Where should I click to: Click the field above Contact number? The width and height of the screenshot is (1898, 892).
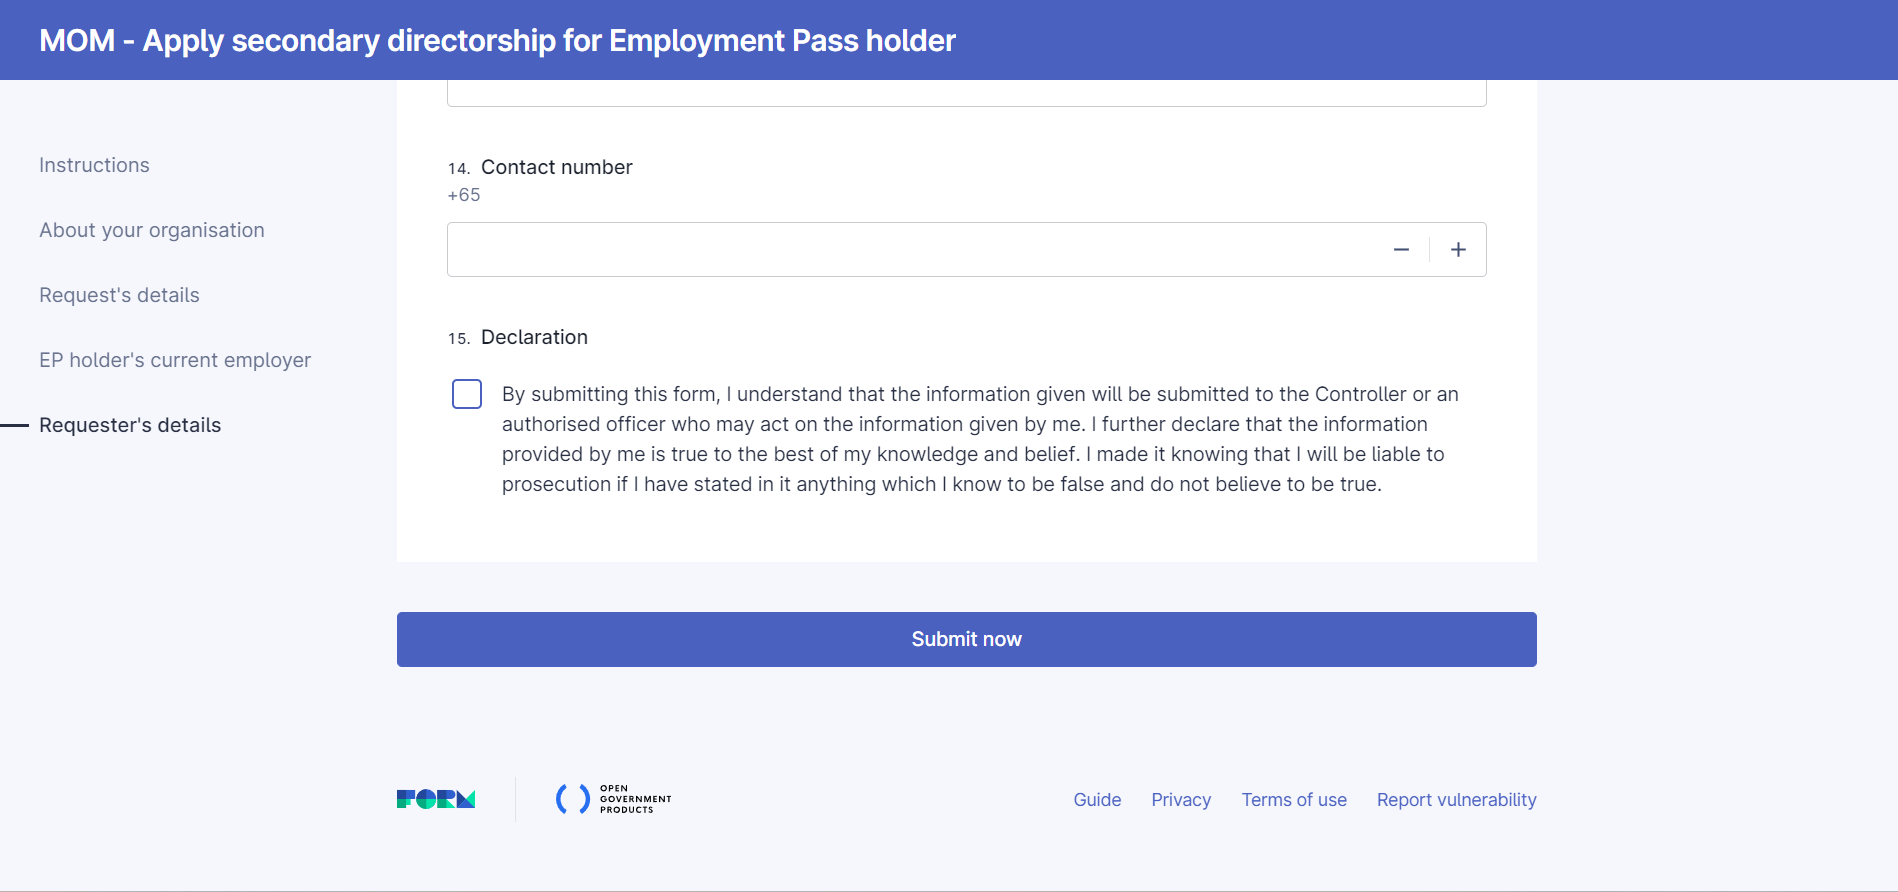(x=967, y=92)
